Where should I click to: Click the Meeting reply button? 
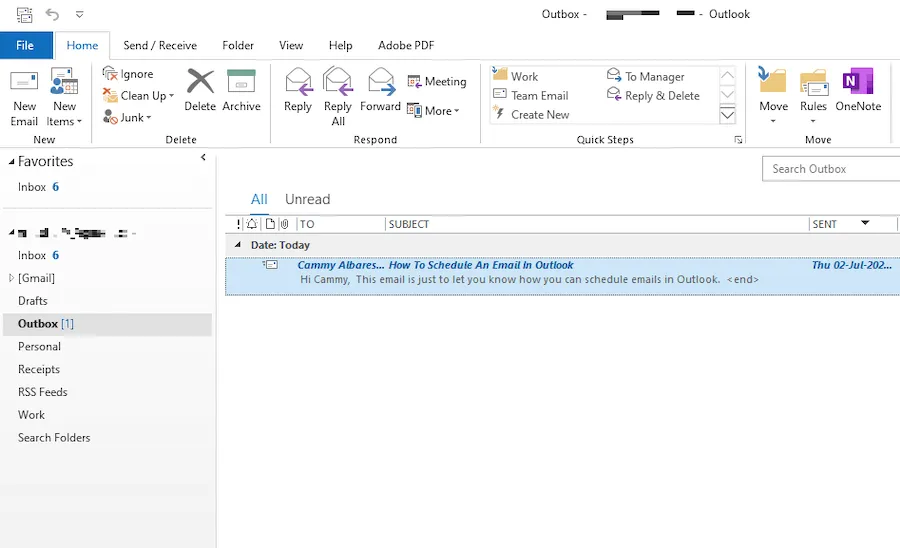coord(437,81)
